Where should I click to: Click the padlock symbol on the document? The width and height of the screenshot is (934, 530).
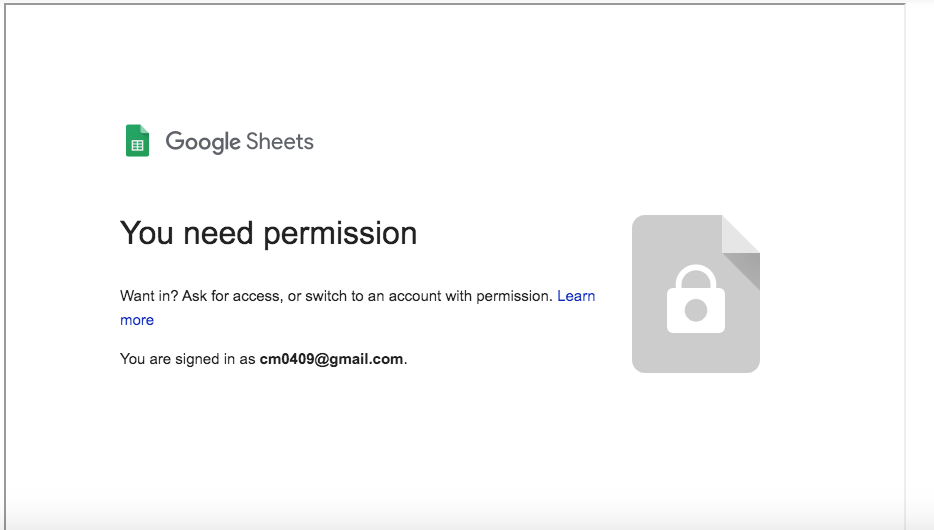coord(696,301)
